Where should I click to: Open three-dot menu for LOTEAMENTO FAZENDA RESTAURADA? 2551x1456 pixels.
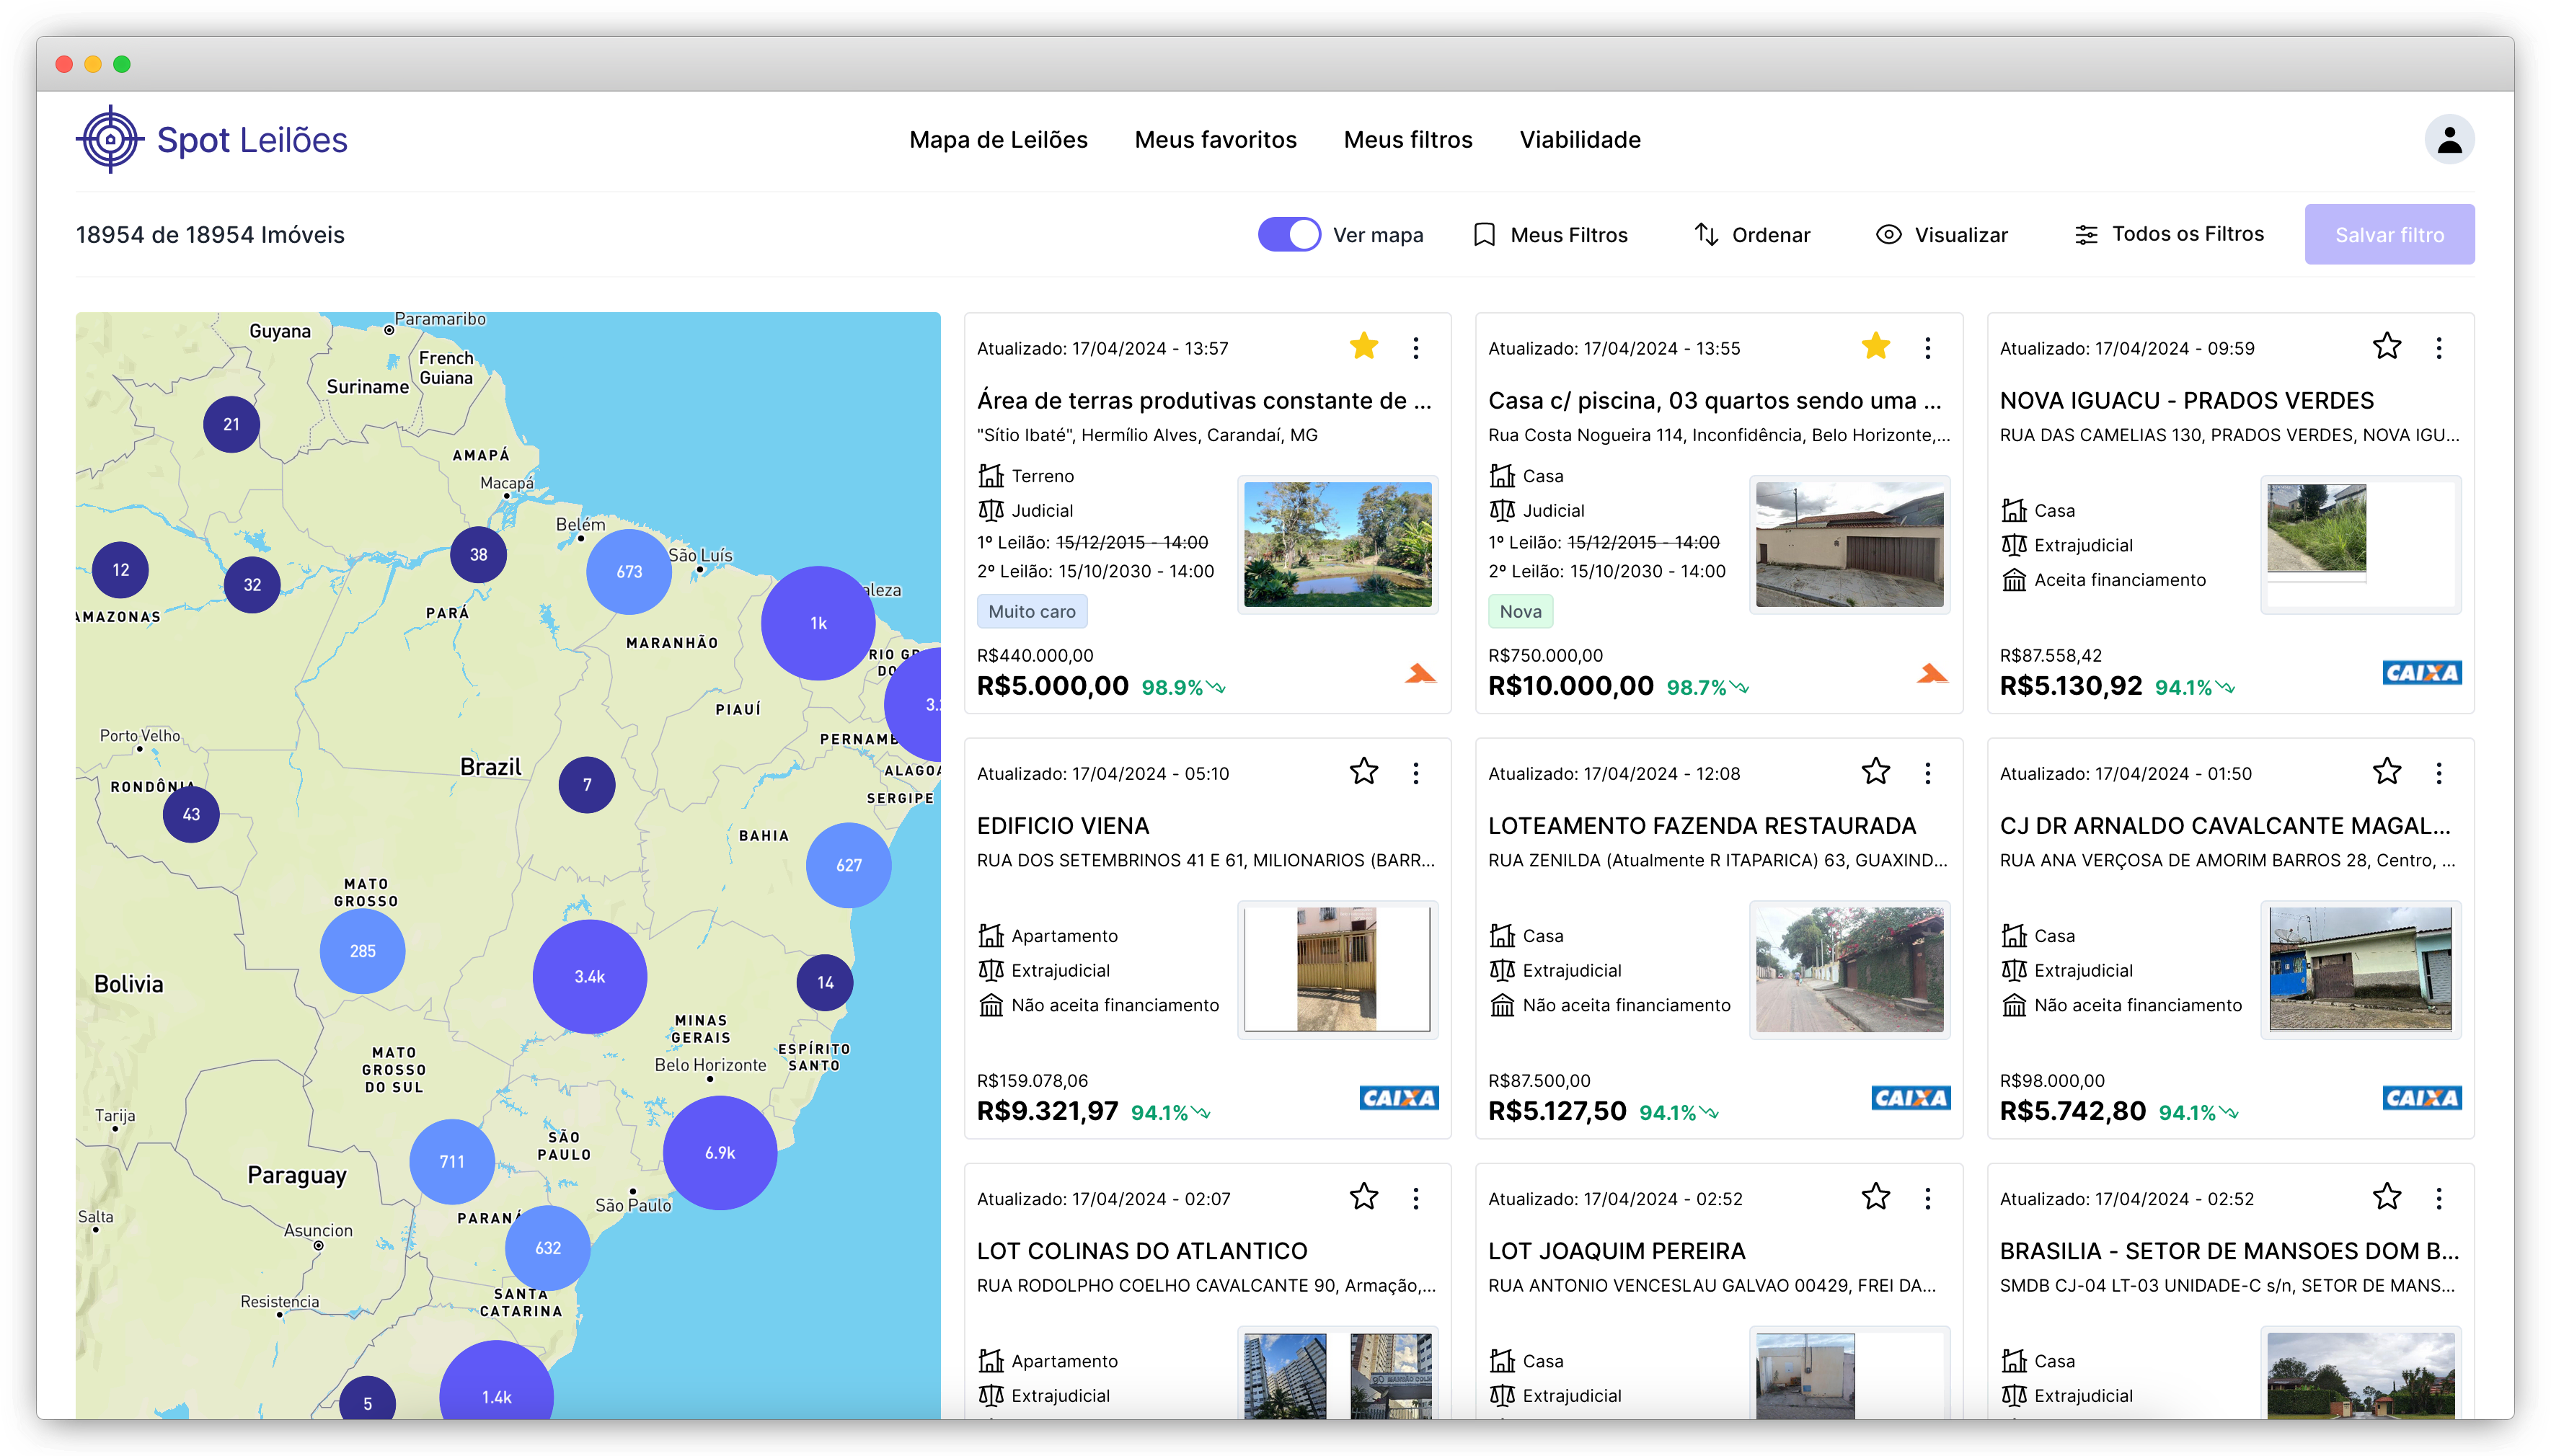coord(1927,772)
